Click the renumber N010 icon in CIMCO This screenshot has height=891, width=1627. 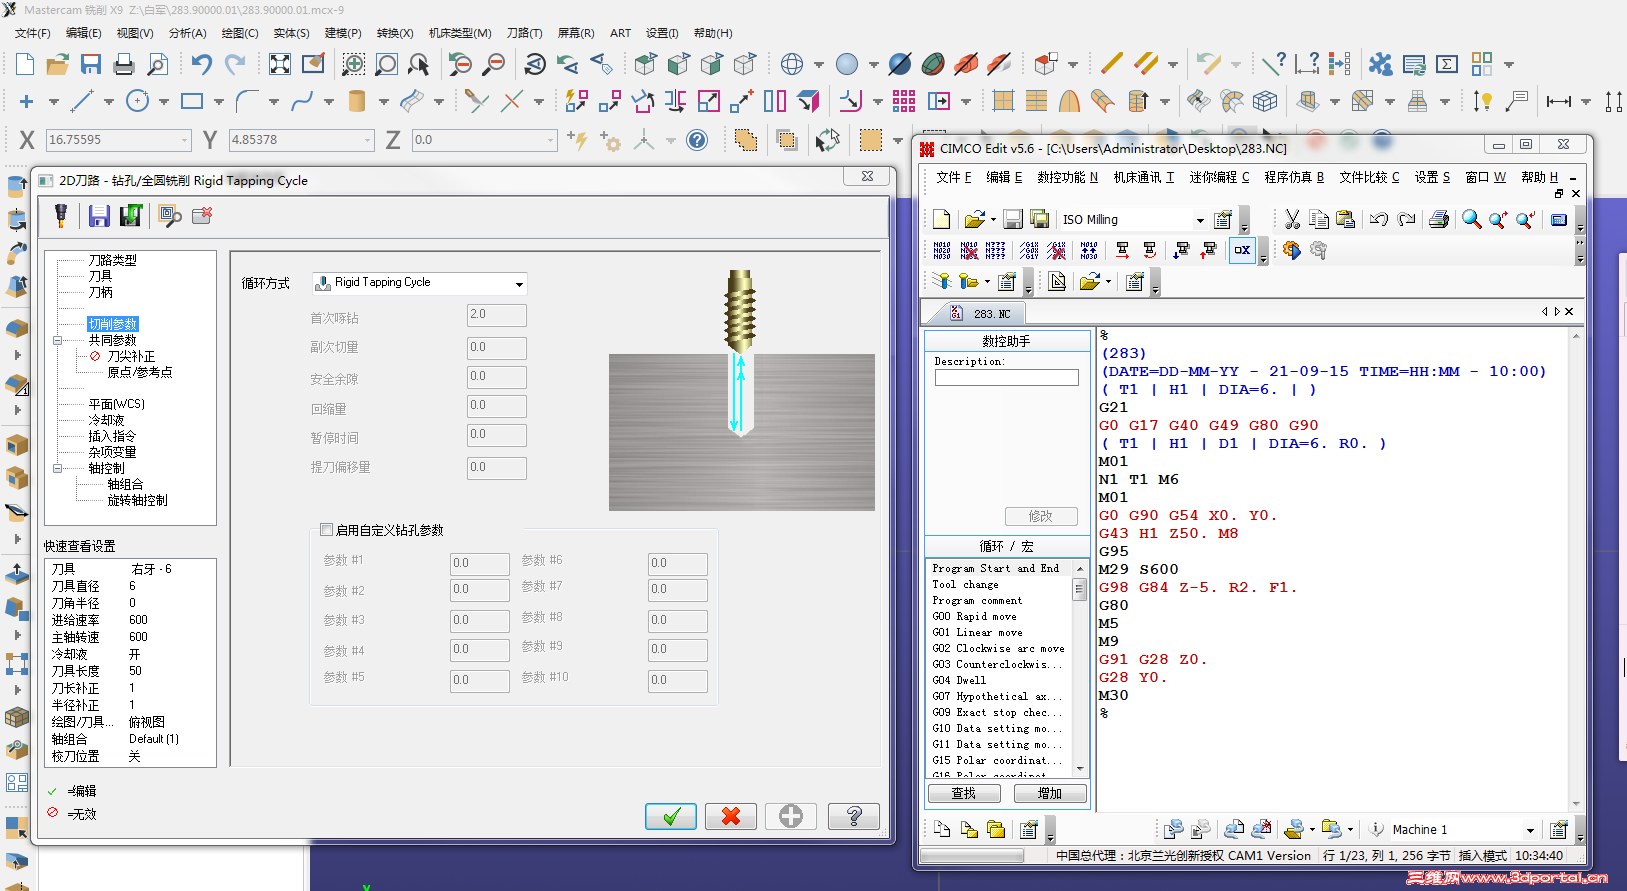click(x=942, y=250)
